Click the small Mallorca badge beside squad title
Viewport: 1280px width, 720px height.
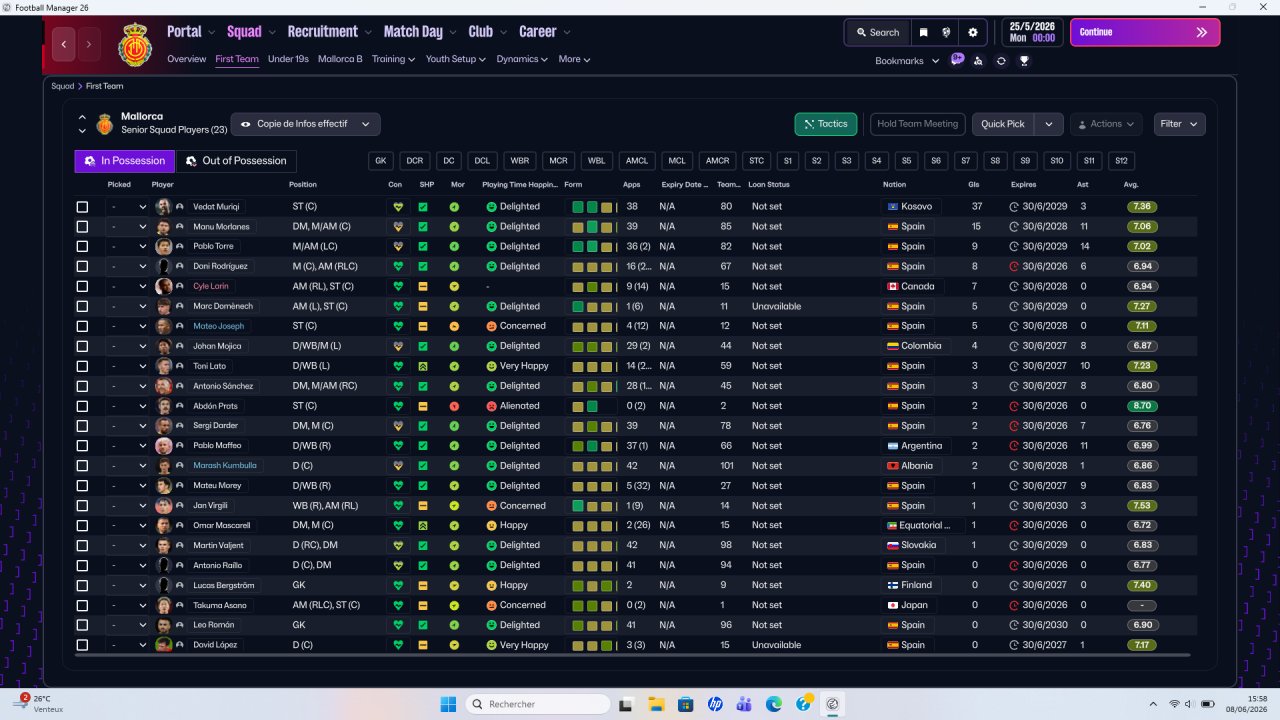(105, 124)
